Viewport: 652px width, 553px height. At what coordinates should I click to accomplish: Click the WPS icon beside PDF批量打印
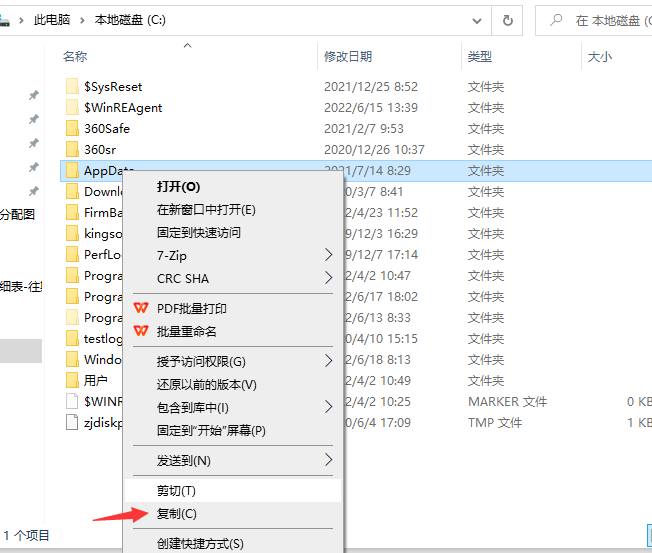point(141,308)
